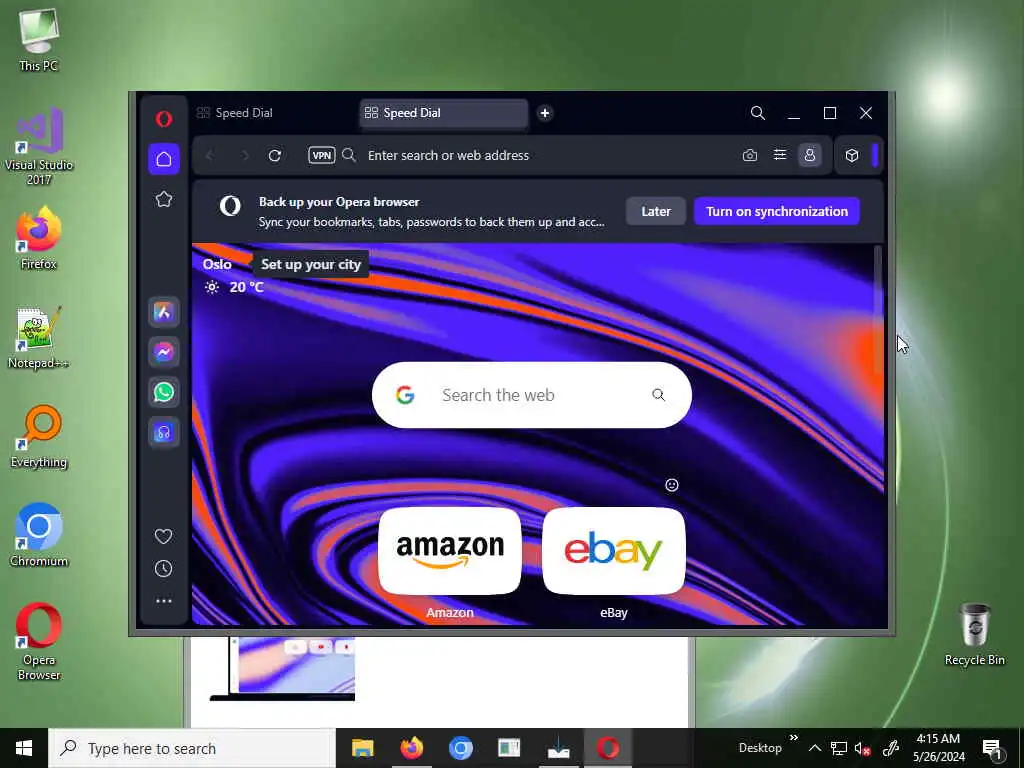Screen dimensions: 1024x768
Task: Open Bookmarks star icon in sidebar
Action: pos(164,199)
